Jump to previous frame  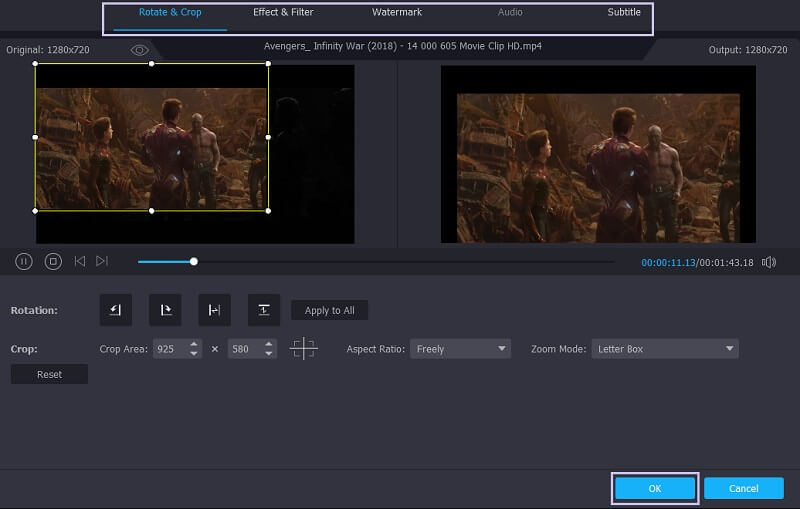tap(80, 261)
